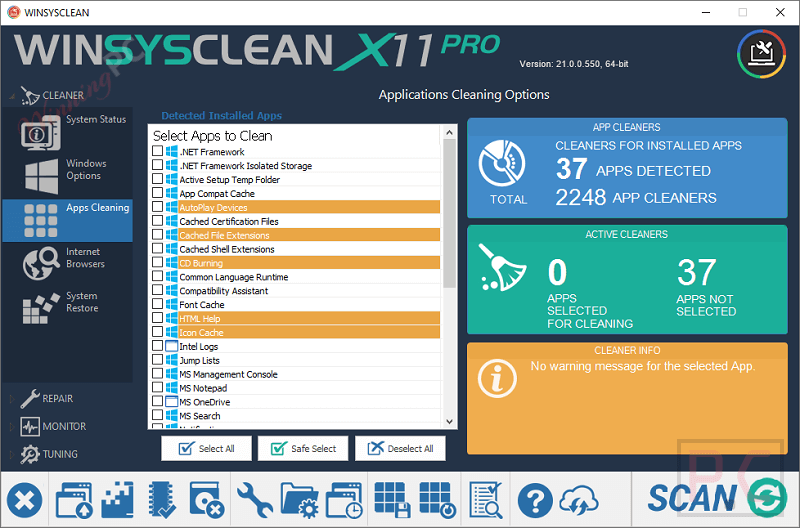The image size is (800, 528).
Task: Open the TUNING menu label
Action: click(60, 454)
